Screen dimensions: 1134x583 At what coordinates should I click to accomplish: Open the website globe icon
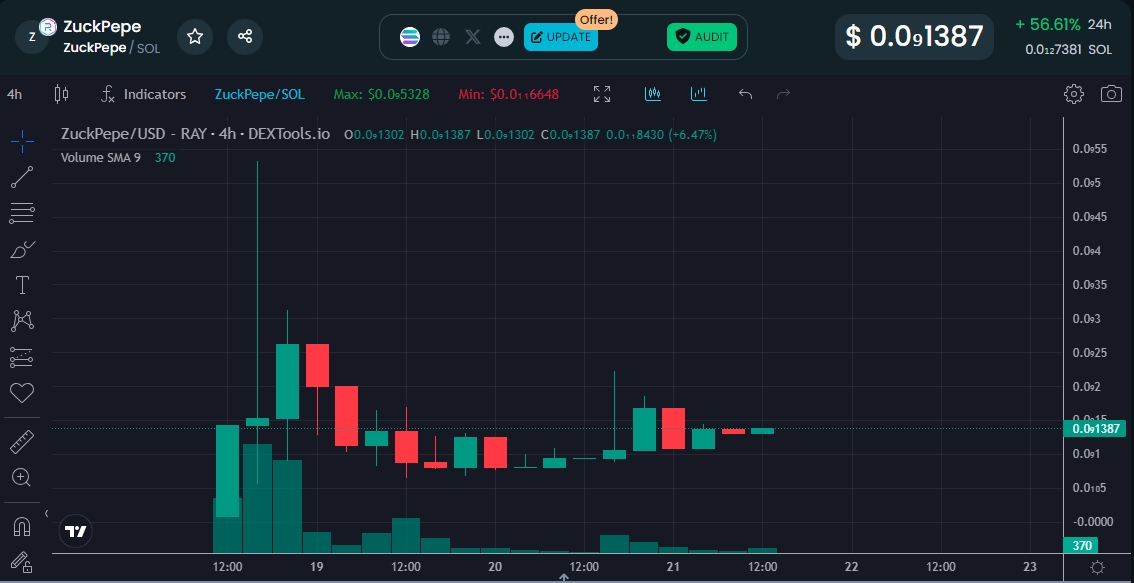[441, 37]
